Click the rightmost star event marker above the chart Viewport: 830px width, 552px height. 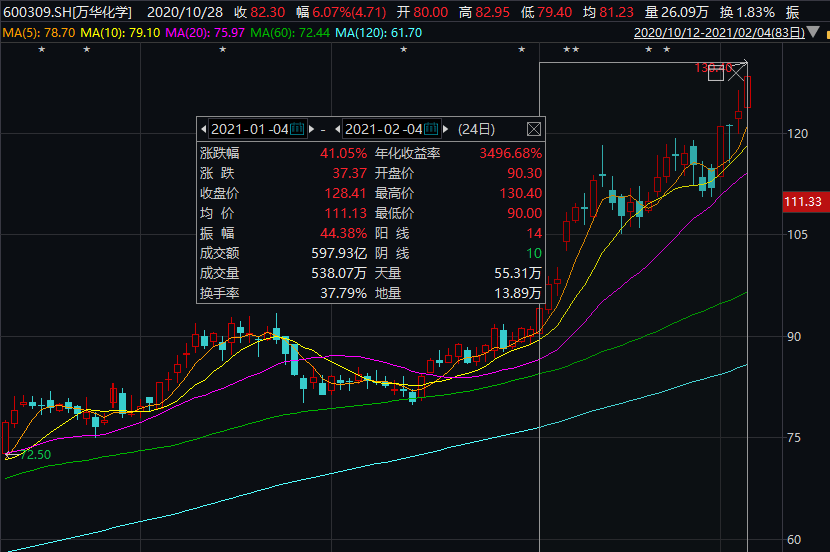pyautogui.click(x=667, y=50)
